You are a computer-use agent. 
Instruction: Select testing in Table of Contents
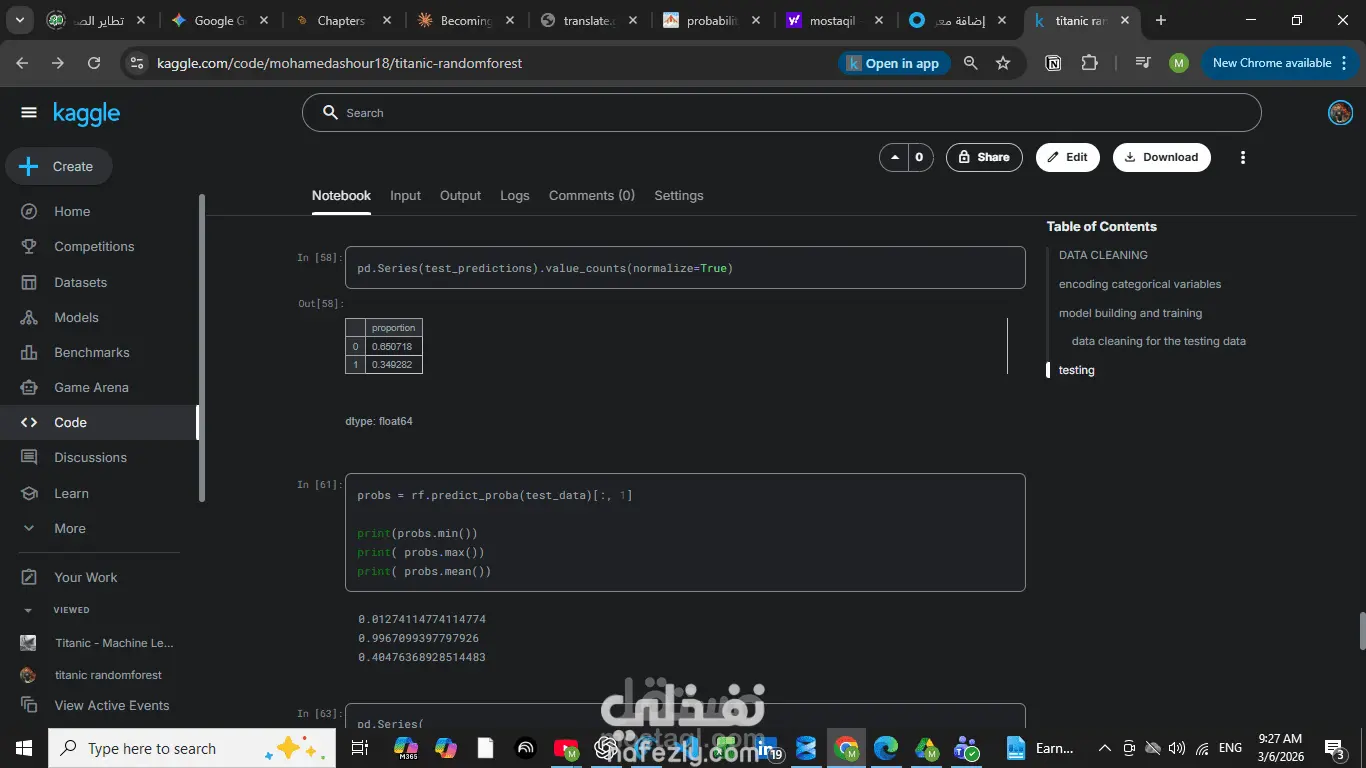click(x=1077, y=370)
